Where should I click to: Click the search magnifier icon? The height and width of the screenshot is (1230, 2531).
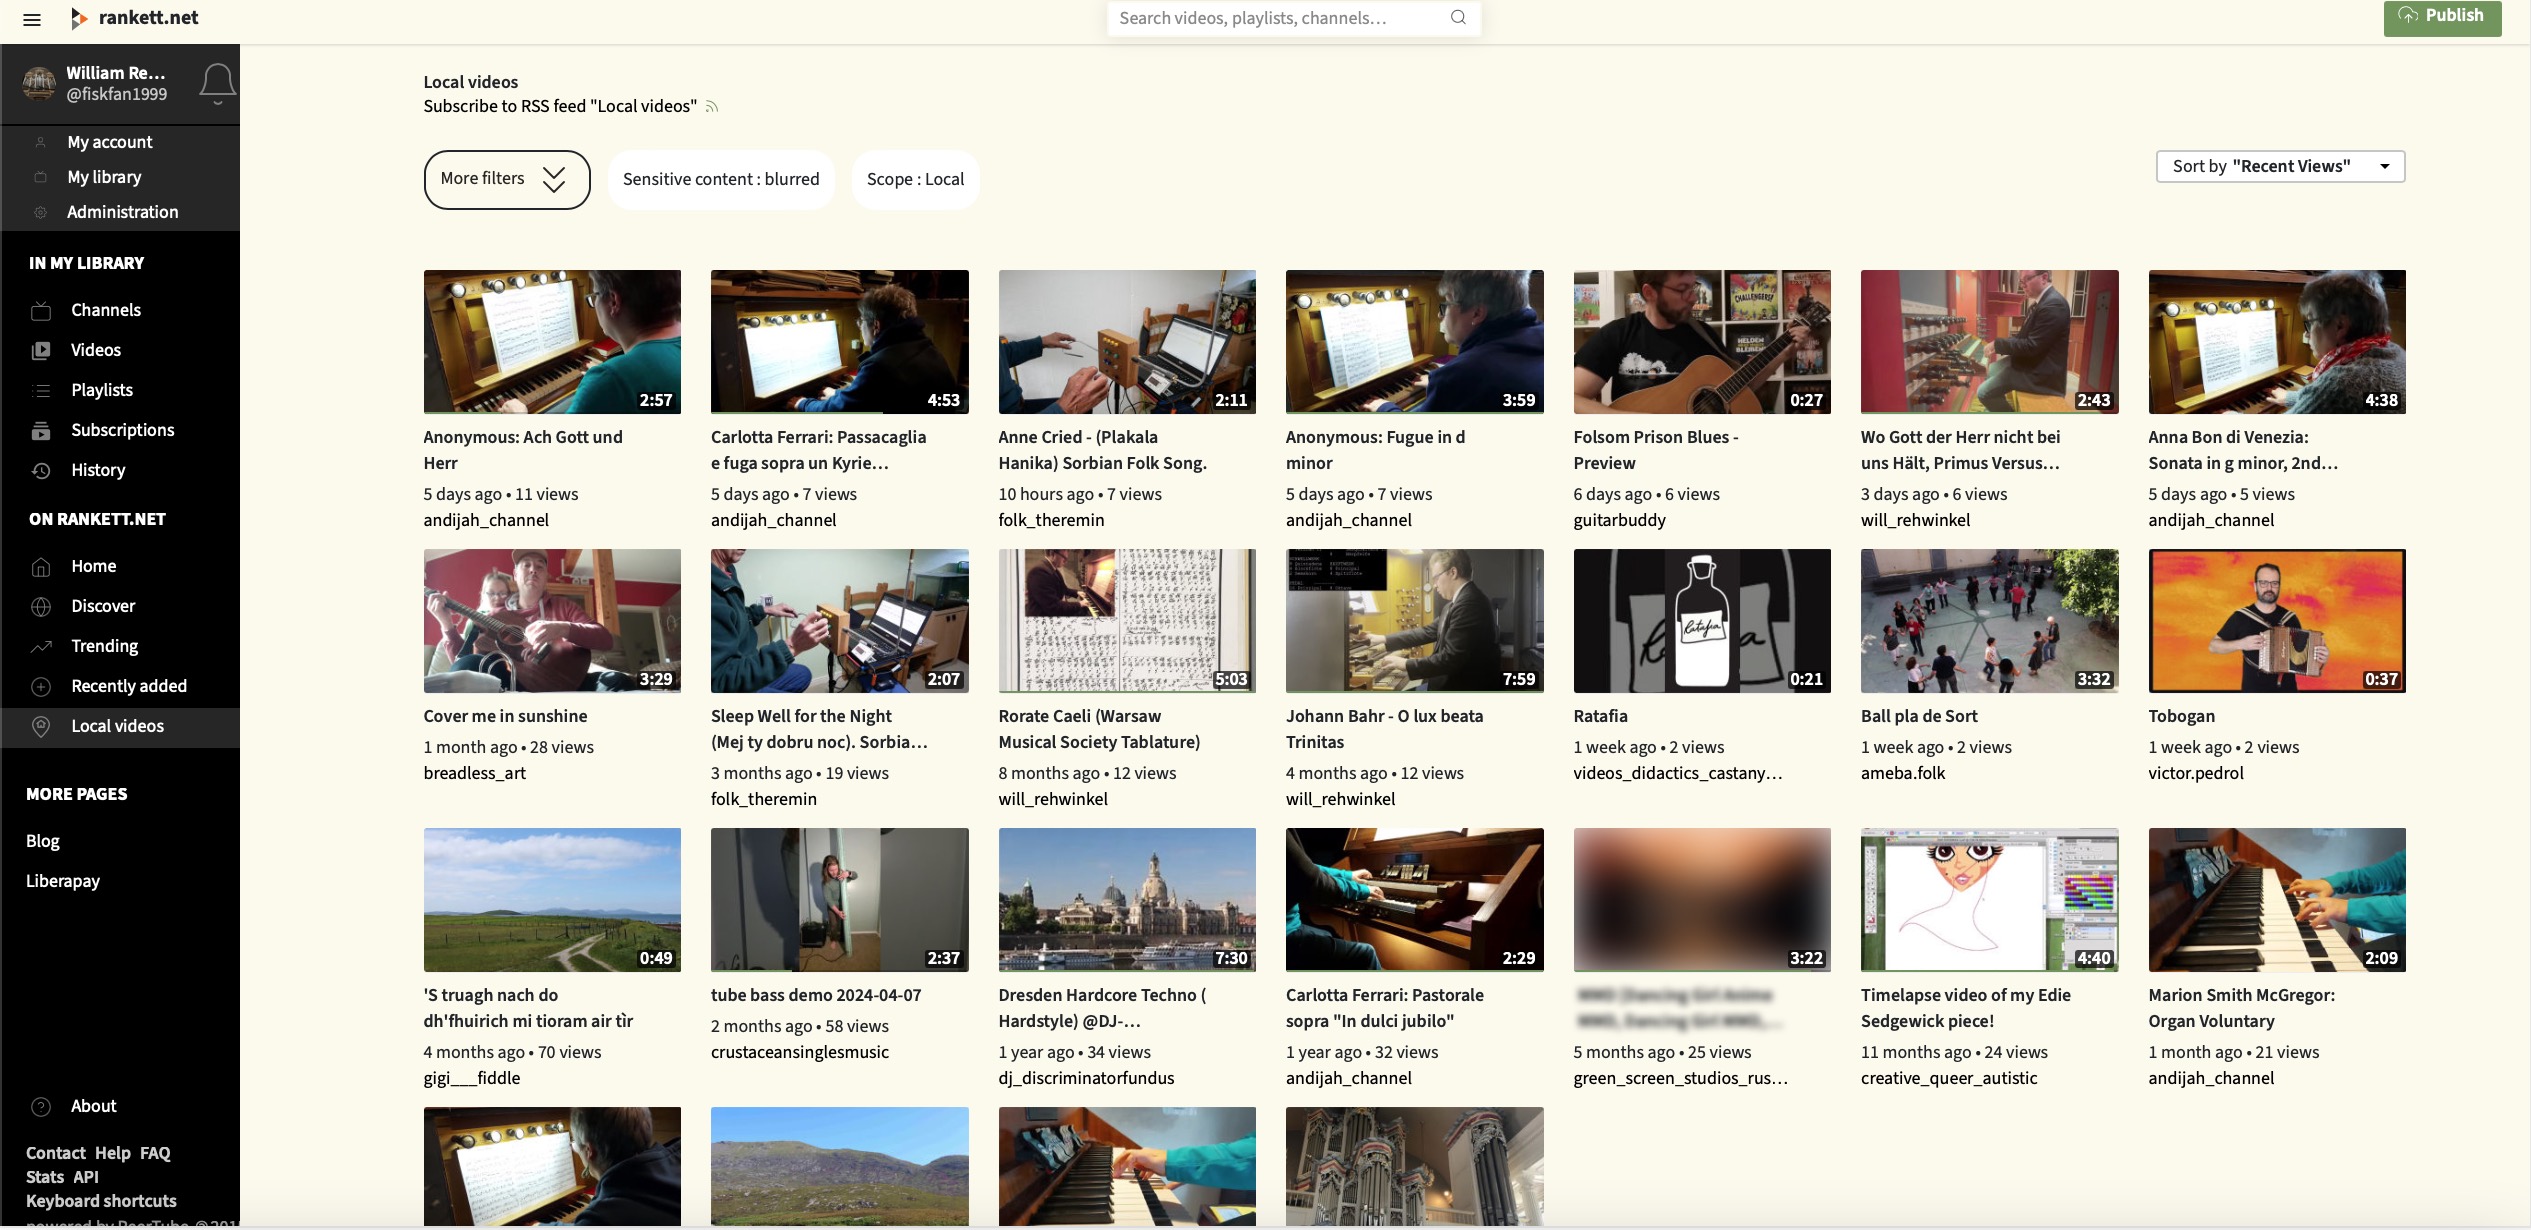1458,18
